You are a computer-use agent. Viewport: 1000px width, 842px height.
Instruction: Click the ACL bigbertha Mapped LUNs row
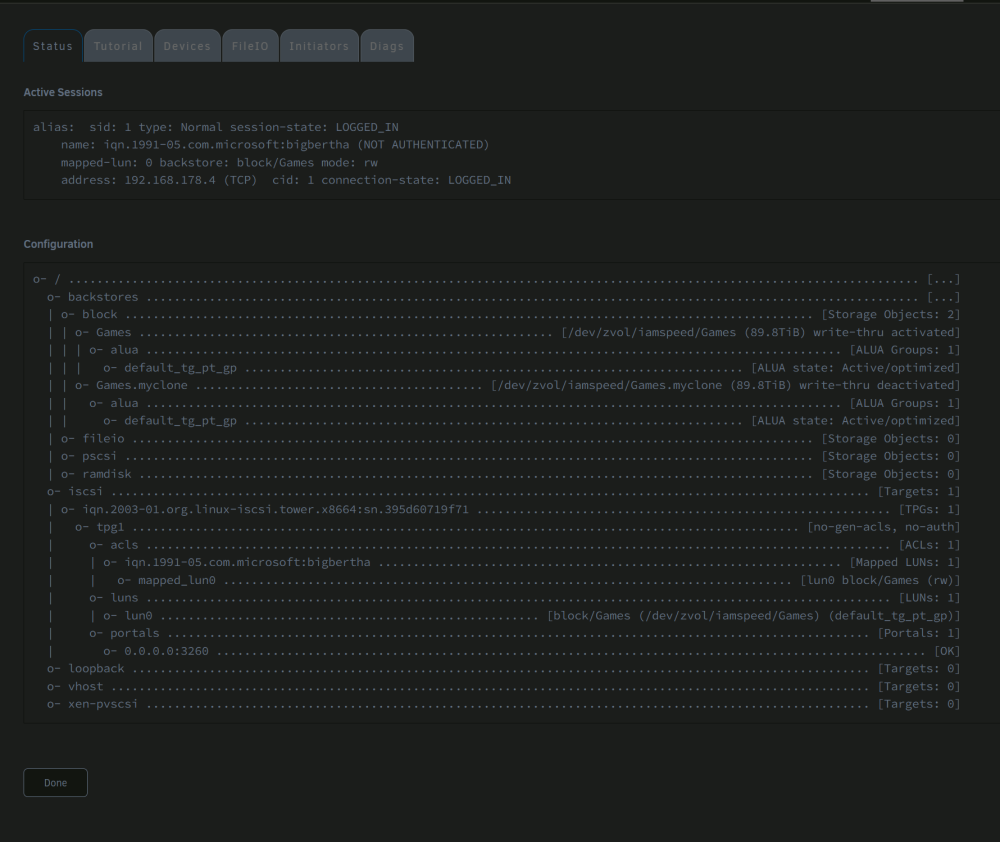pos(531,563)
